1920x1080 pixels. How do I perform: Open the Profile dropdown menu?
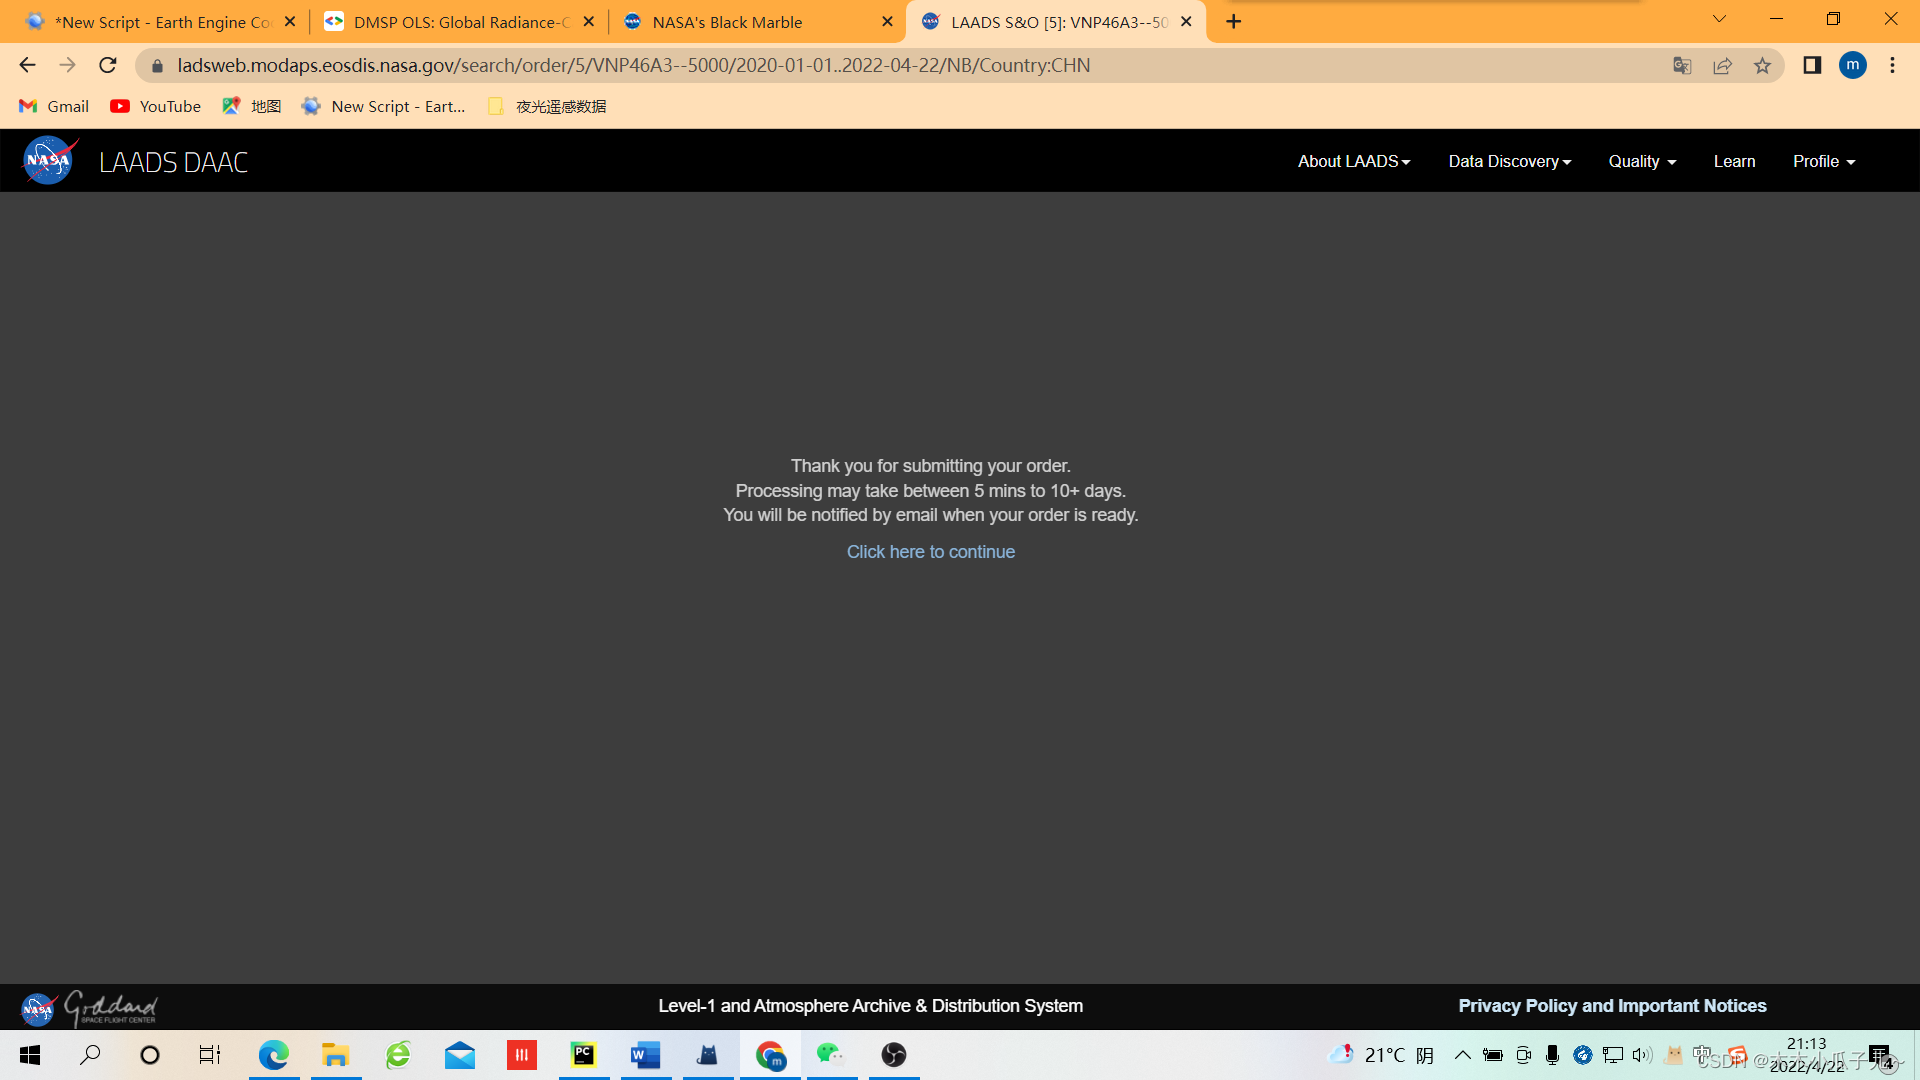1823,162
